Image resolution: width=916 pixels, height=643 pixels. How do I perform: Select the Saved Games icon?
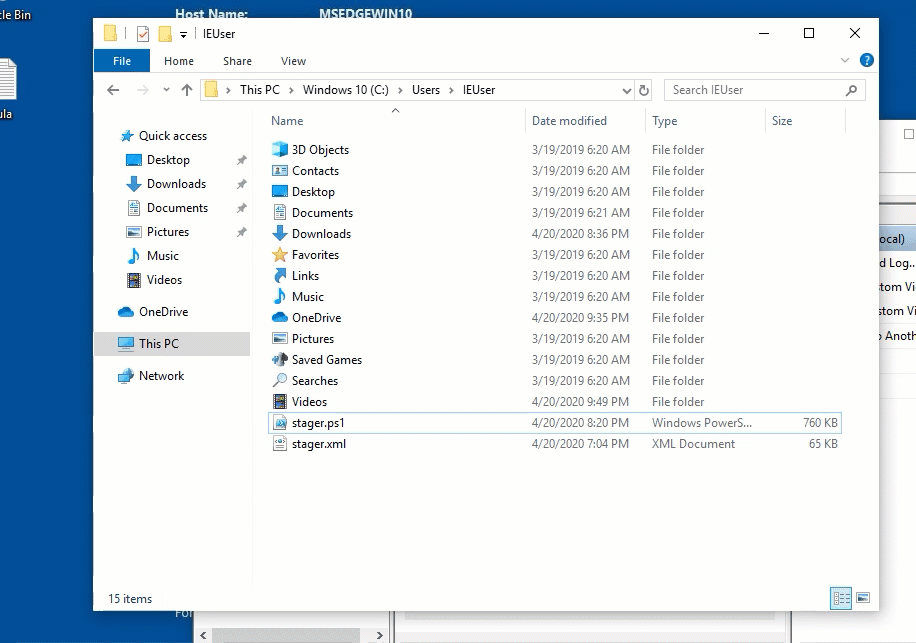point(280,360)
